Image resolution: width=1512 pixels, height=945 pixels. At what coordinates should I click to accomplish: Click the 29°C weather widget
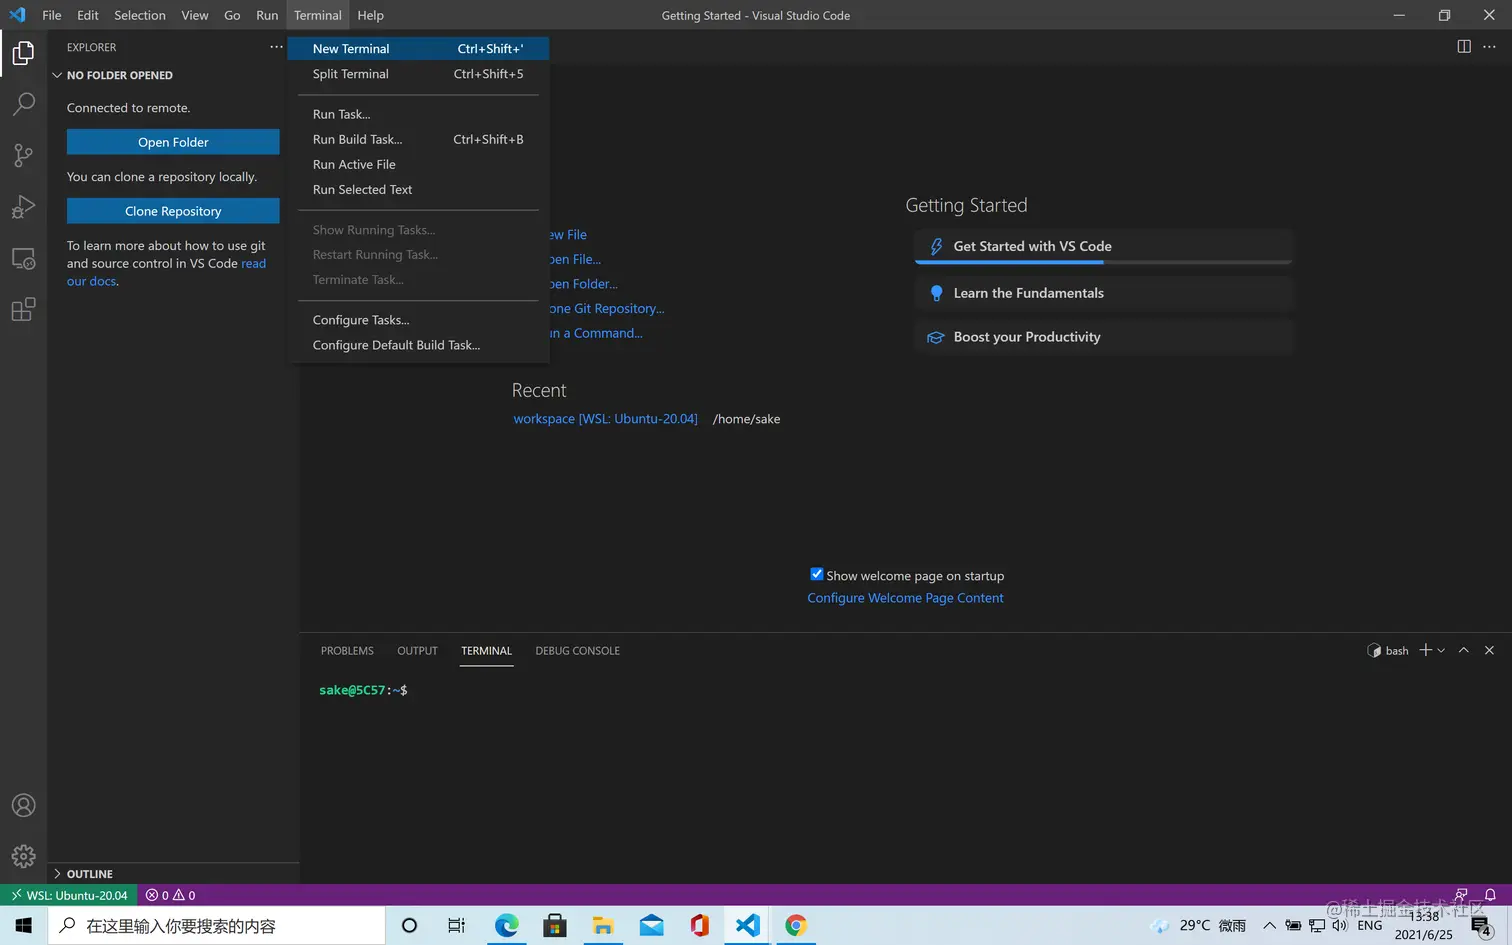(1198, 926)
